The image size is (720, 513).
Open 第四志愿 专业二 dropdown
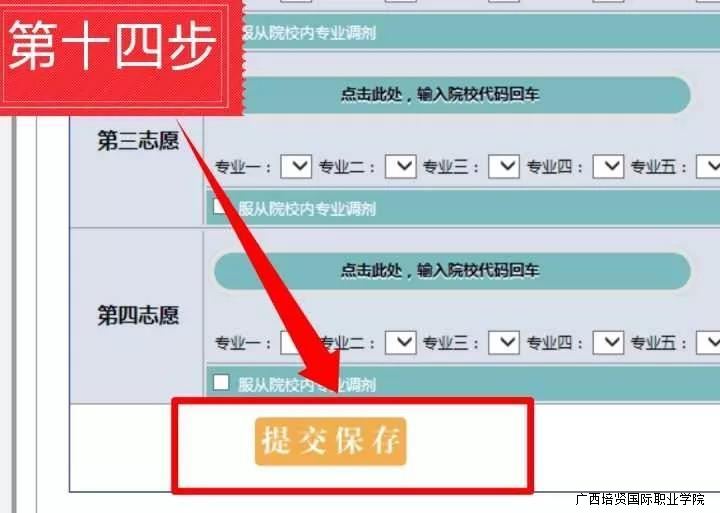tap(400, 342)
